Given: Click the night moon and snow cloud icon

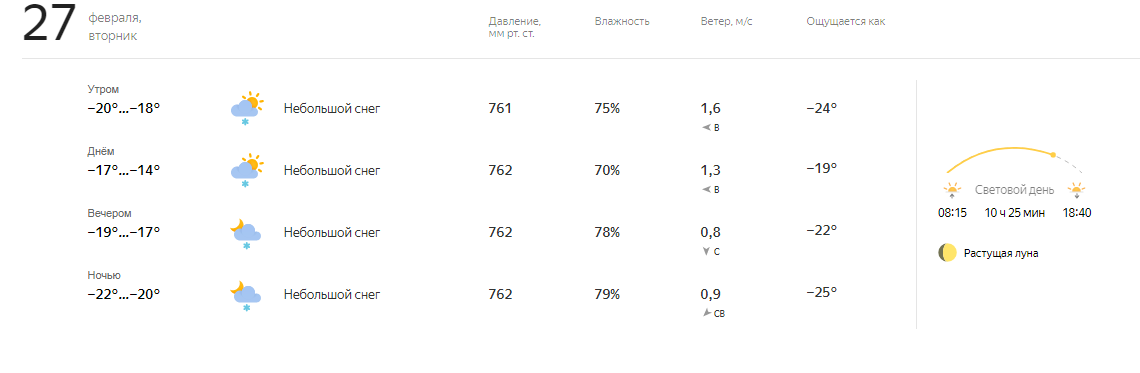Looking at the screenshot, I should coord(246,295).
